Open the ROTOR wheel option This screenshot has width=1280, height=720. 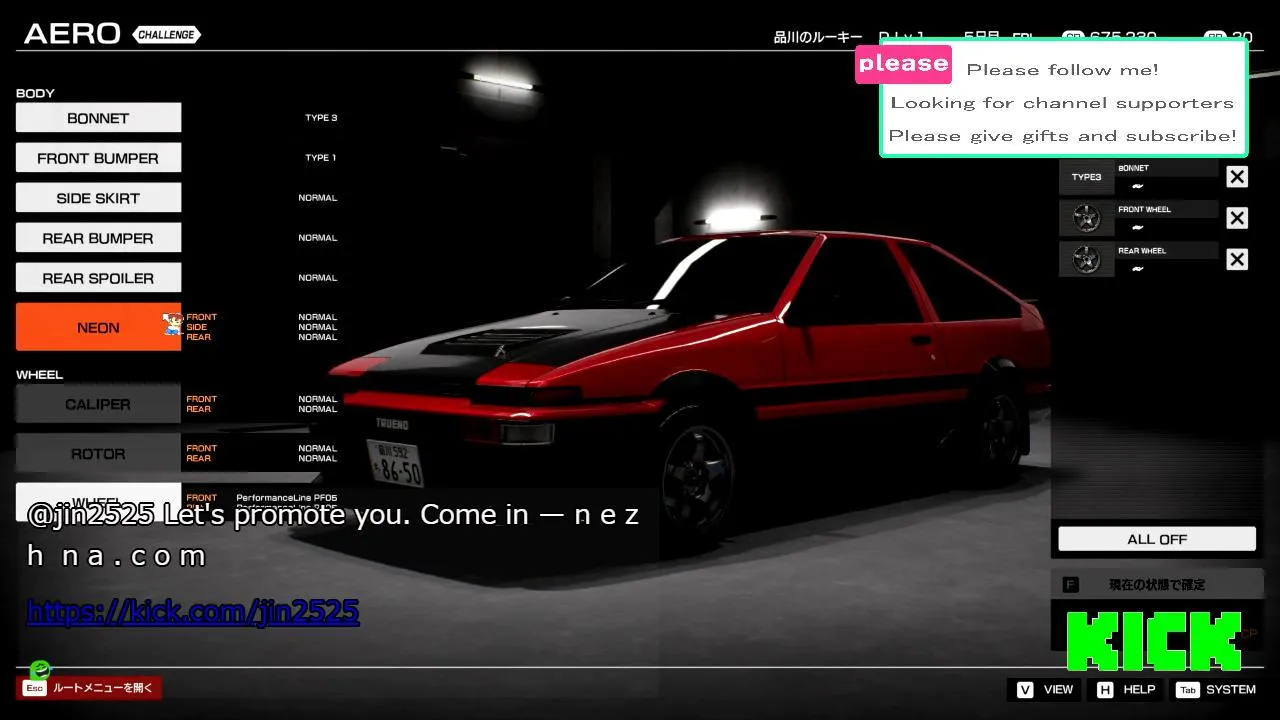(98, 453)
